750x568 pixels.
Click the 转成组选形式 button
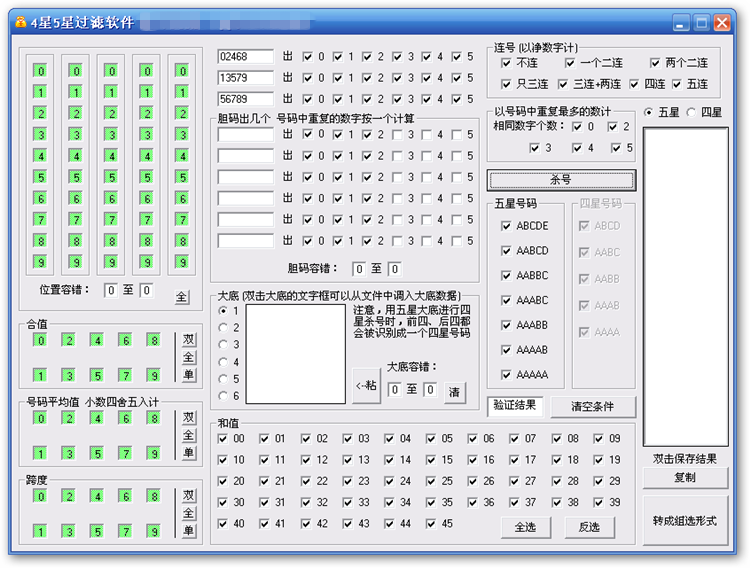tap(685, 521)
